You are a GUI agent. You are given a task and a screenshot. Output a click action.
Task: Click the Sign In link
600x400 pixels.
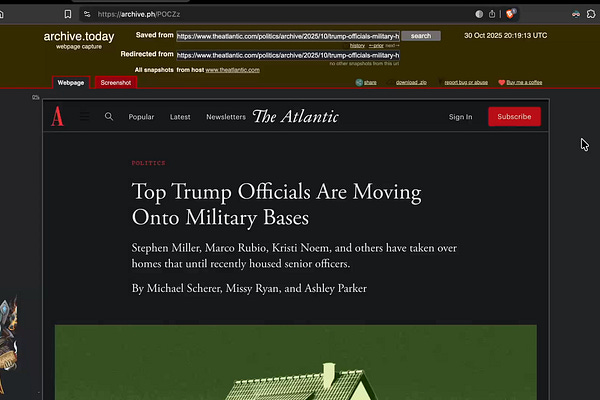tap(460, 117)
